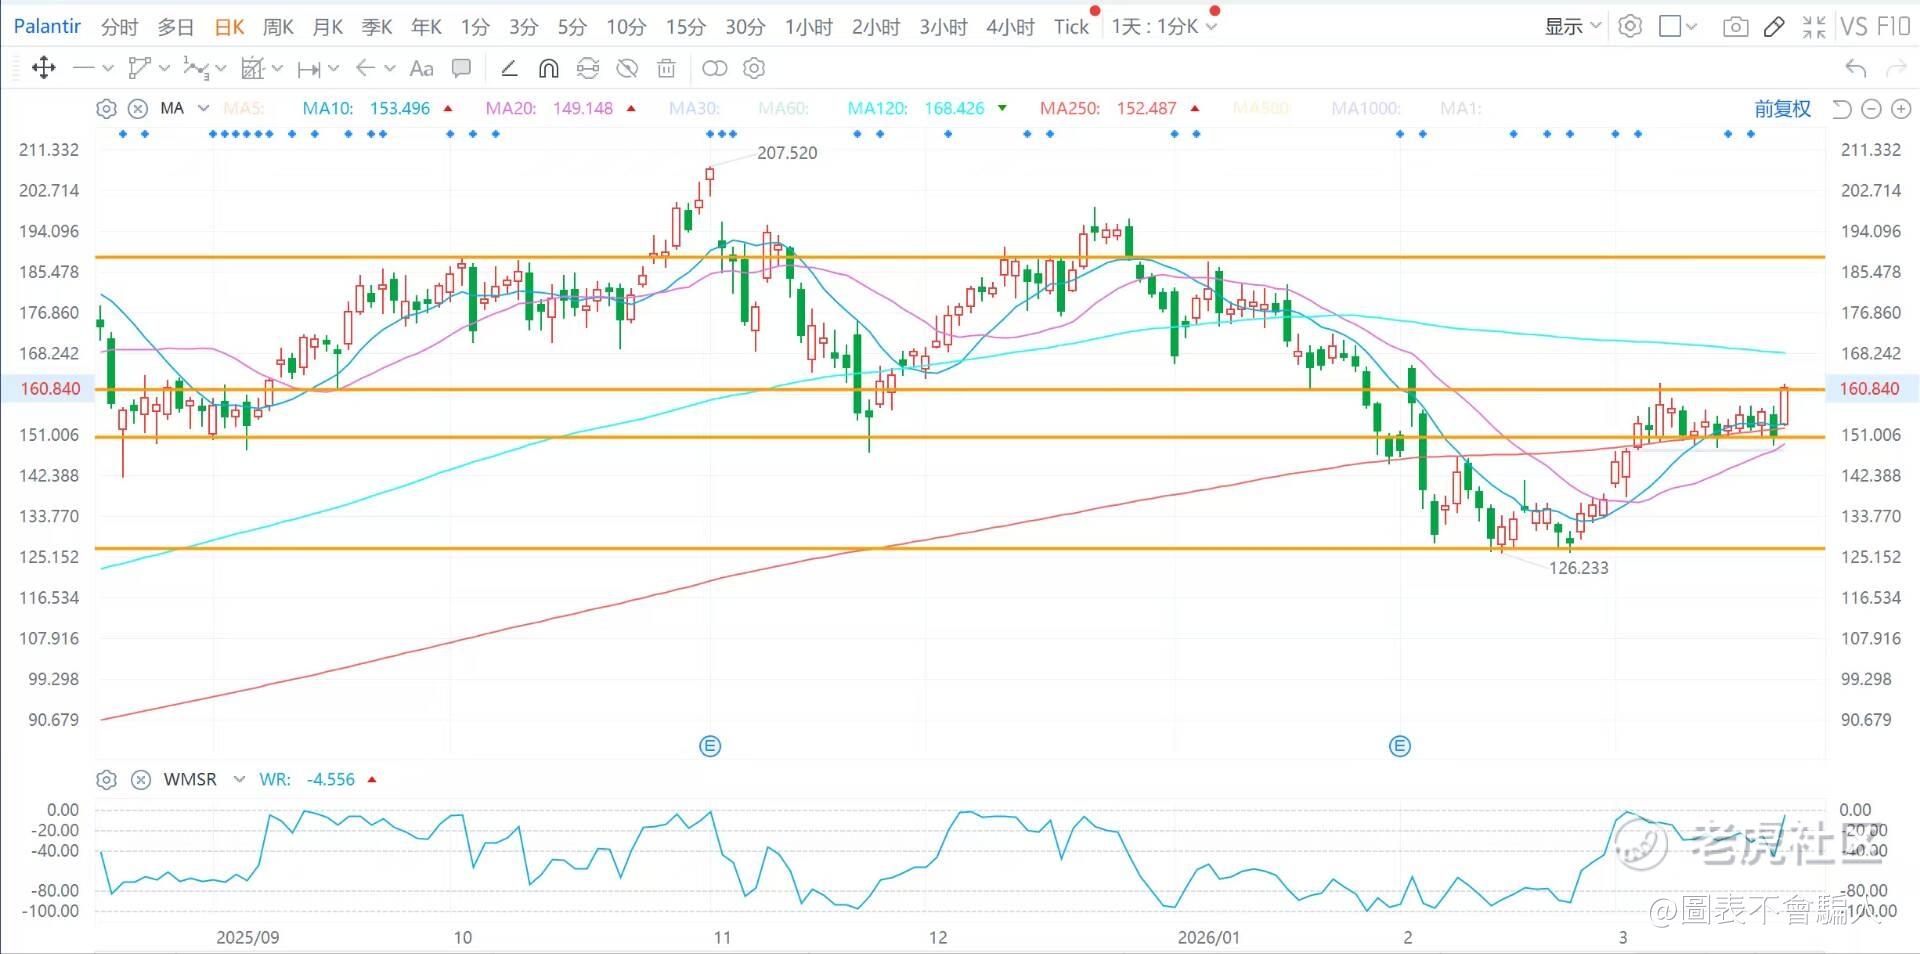Screen dimensions: 1920x954
Task: Open MA indicator settings gear
Action: pyautogui.click(x=106, y=108)
